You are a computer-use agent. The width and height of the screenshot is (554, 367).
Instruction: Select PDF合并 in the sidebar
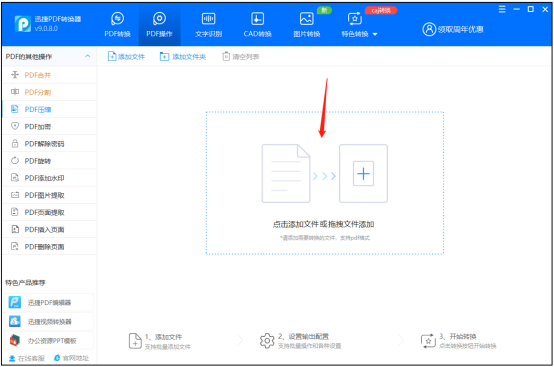click(x=49, y=75)
